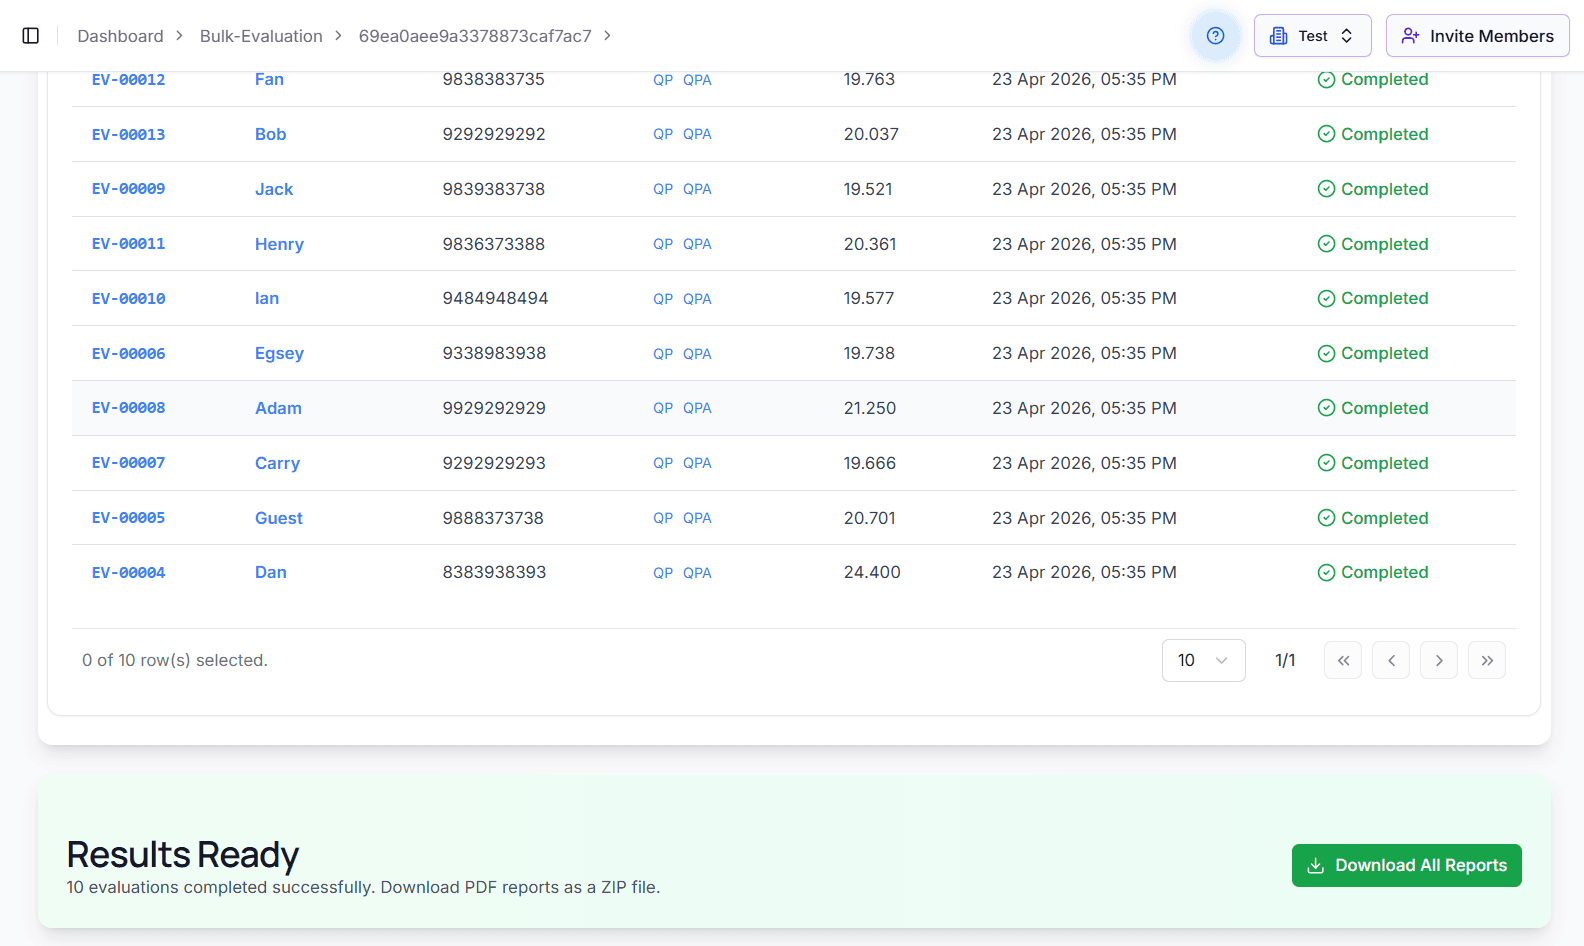Click the page indicator 1/1
The image size is (1584, 946).
tap(1285, 660)
